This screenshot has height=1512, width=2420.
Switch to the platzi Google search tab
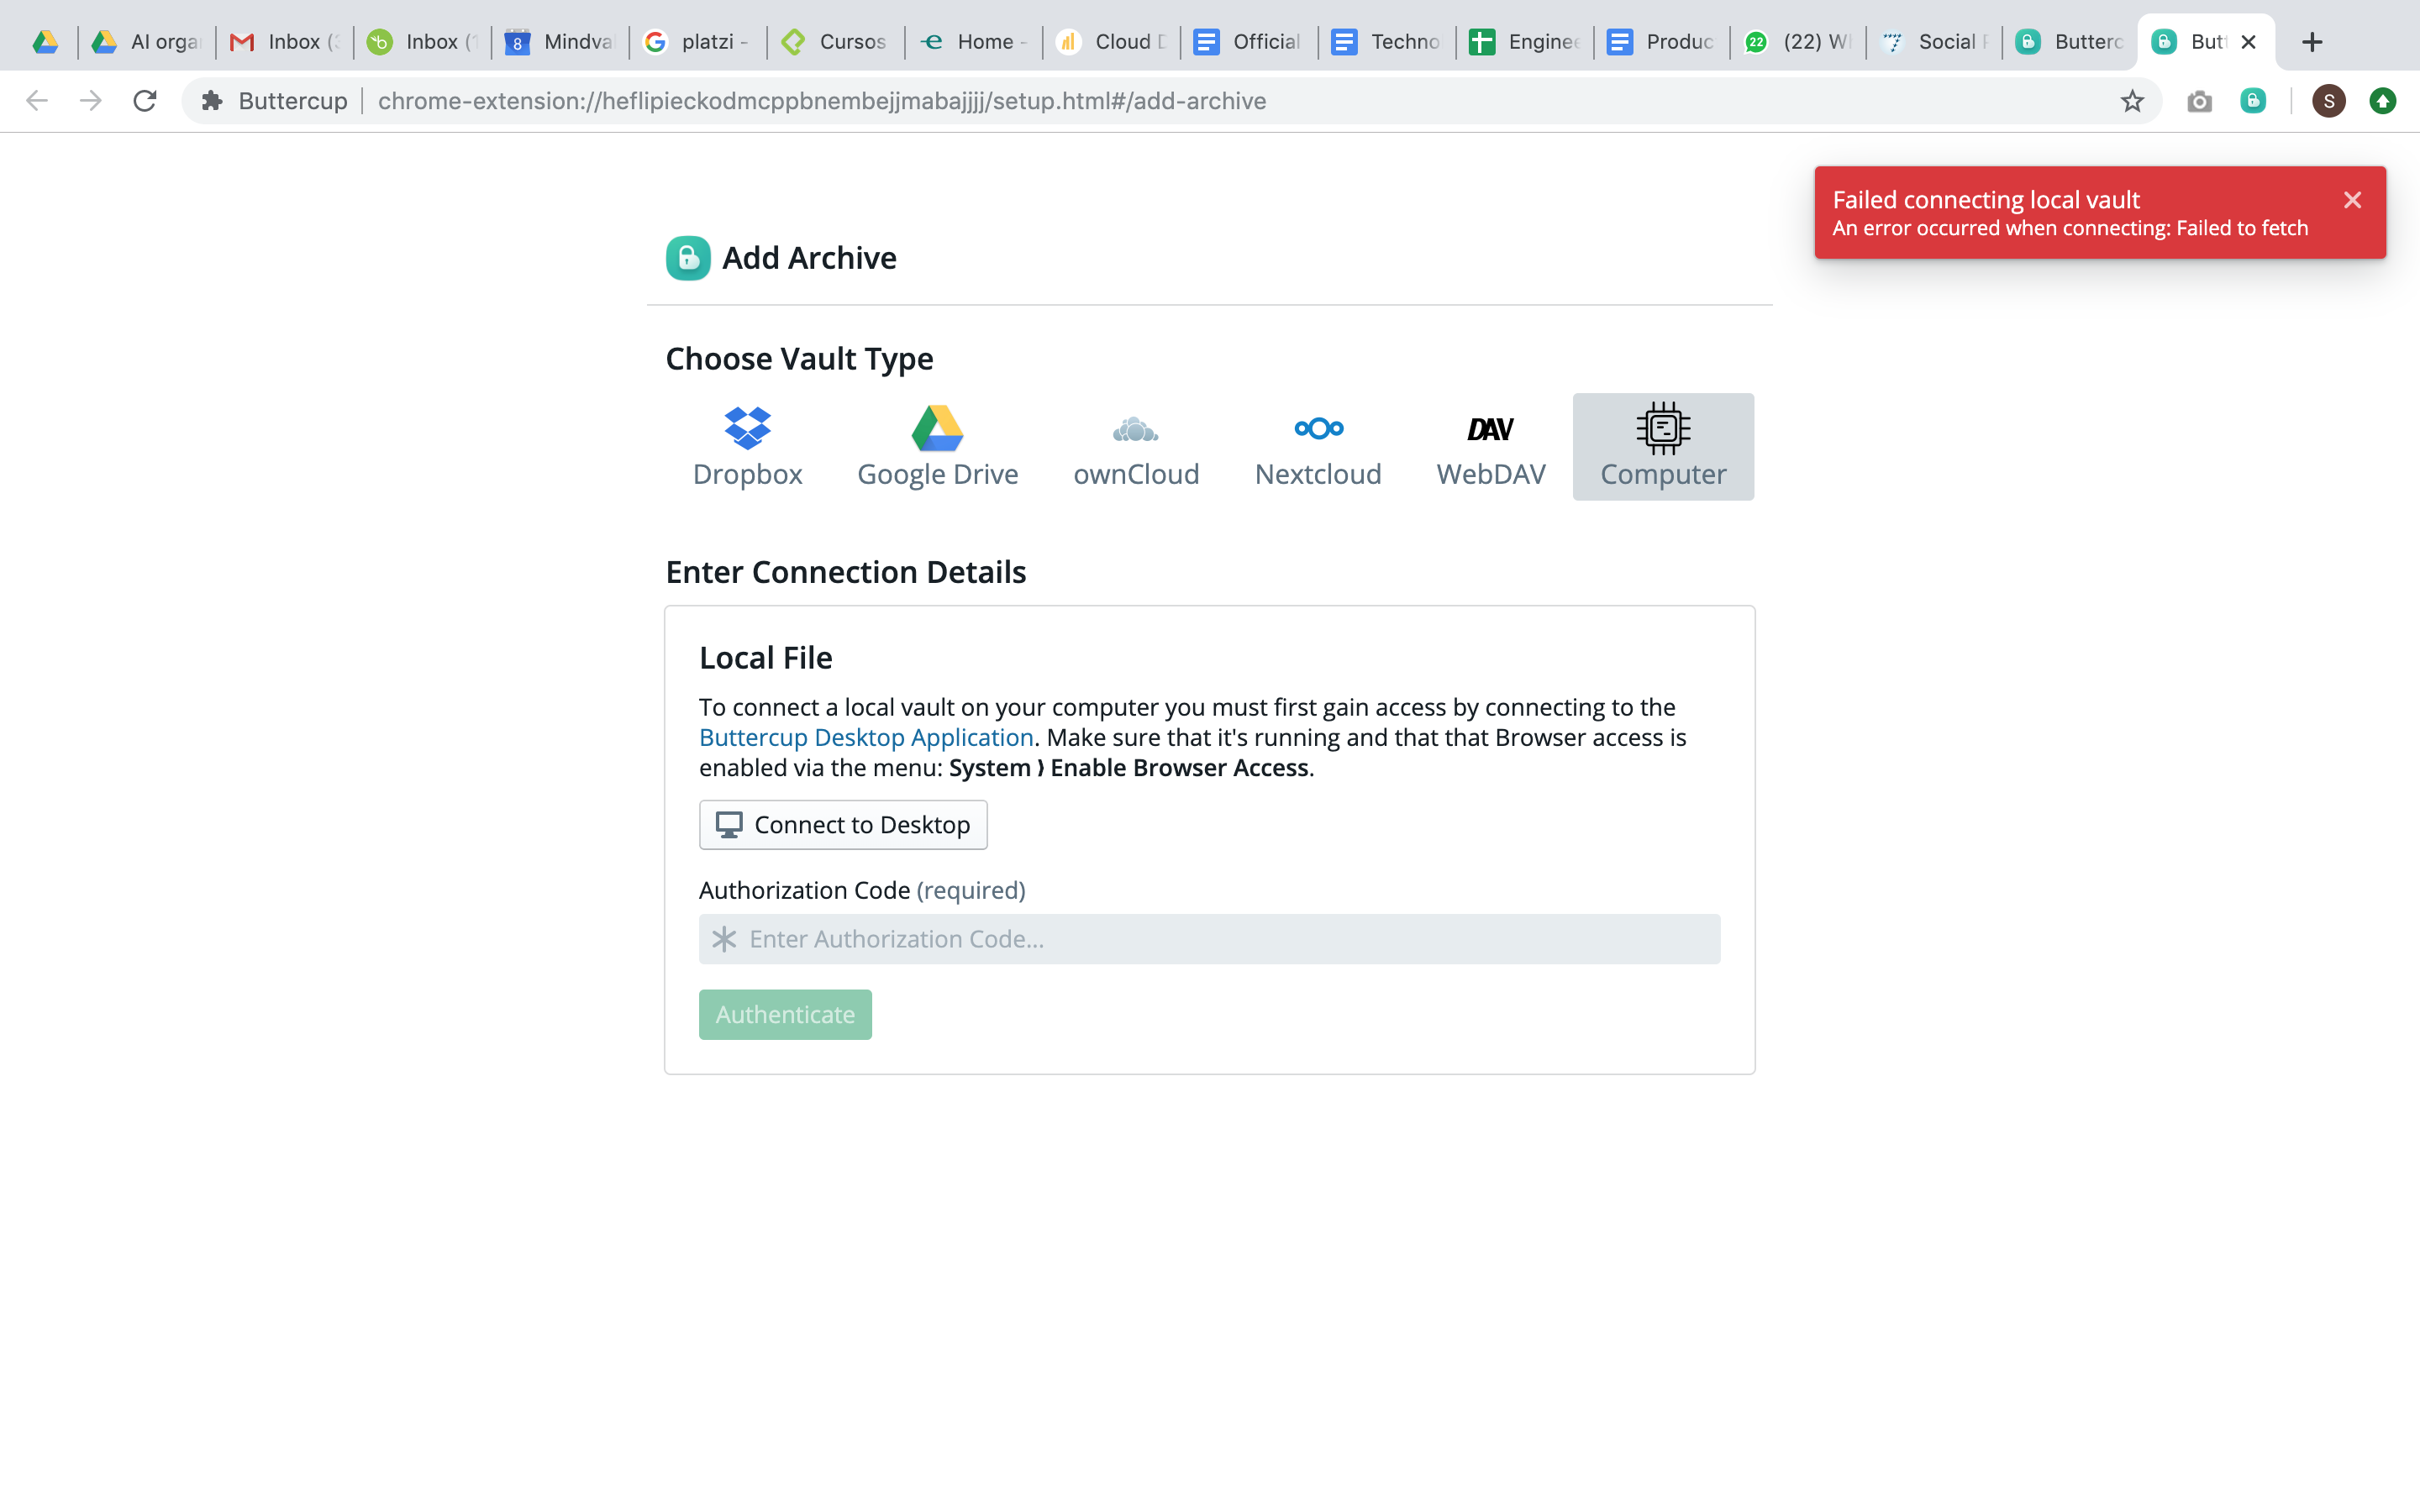[x=698, y=42]
